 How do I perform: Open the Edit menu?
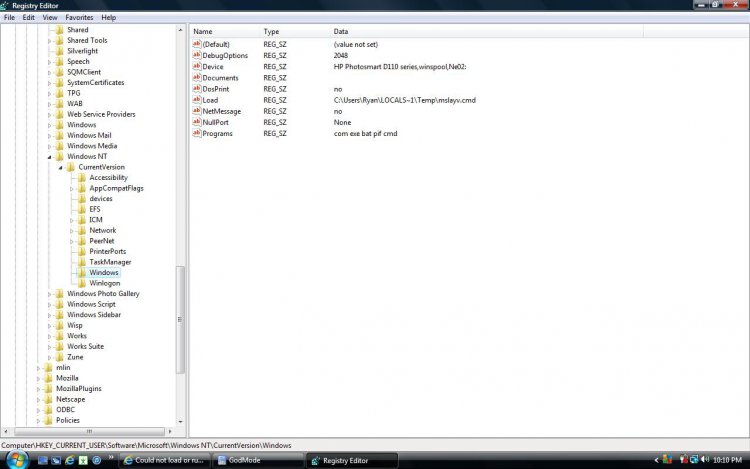pyautogui.click(x=29, y=17)
